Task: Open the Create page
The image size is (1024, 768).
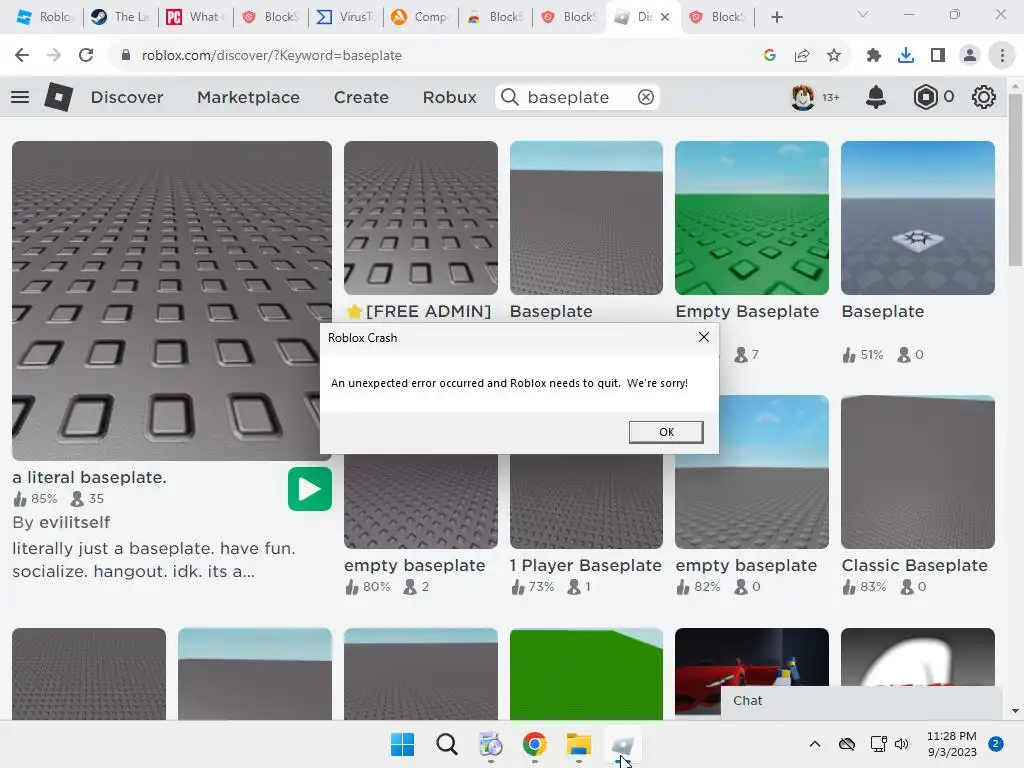Action: [x=361, y=97]
